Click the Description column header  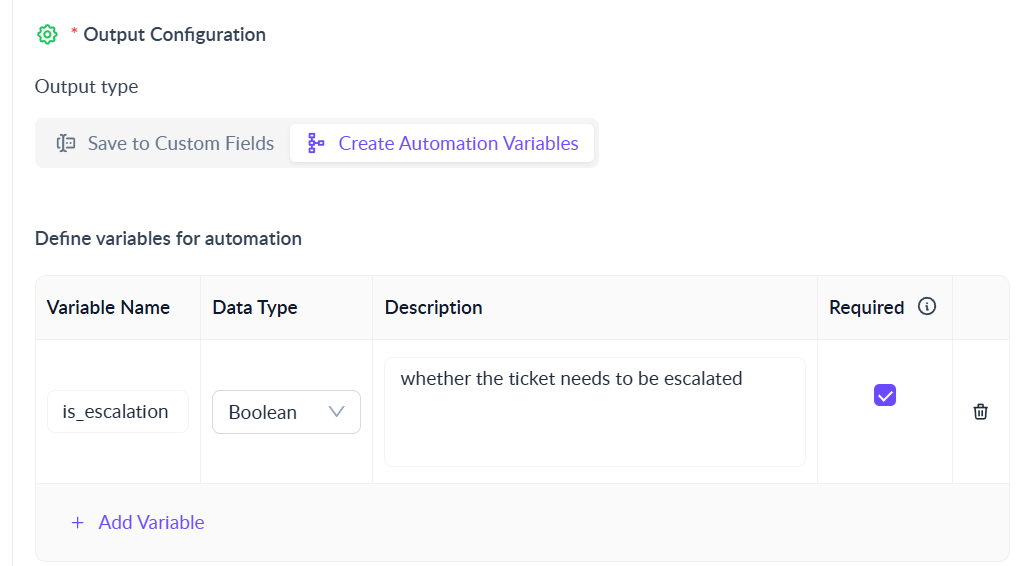tap(433, 307)
